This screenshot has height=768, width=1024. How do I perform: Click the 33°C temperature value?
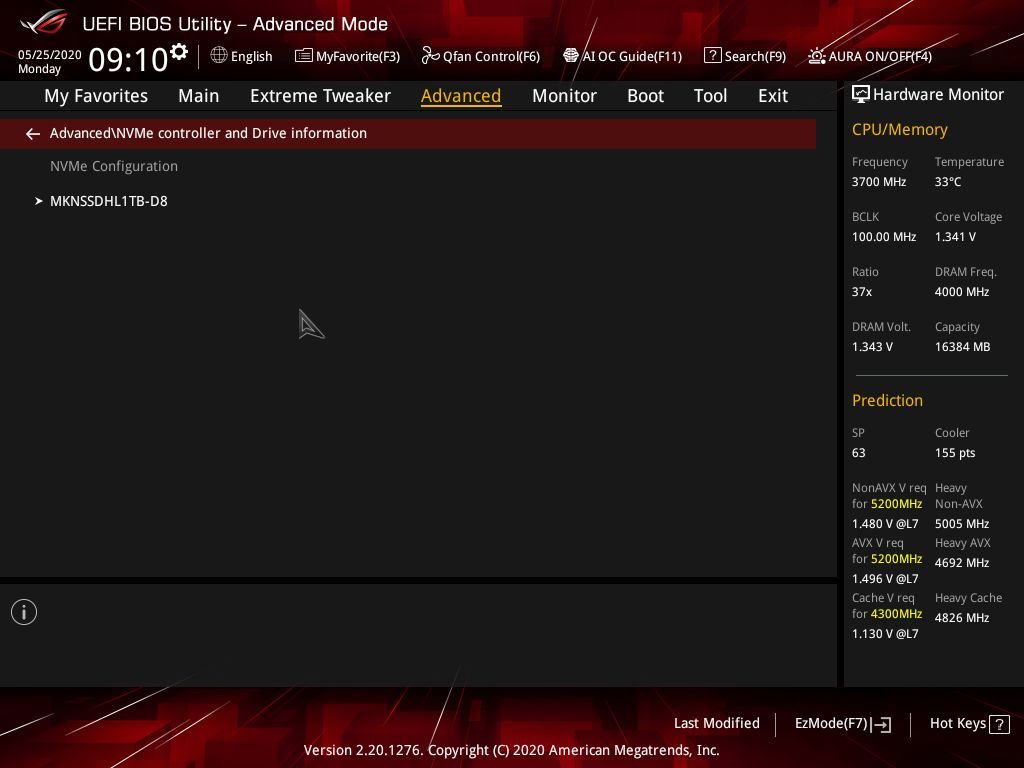(x=948, y=182)
